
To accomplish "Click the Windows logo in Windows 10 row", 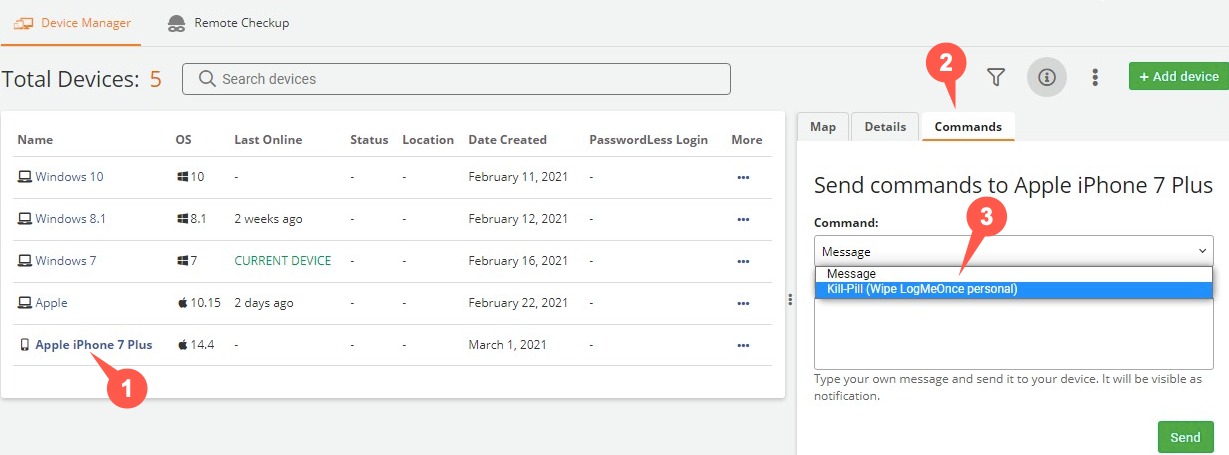I will (x=183, y=177).
